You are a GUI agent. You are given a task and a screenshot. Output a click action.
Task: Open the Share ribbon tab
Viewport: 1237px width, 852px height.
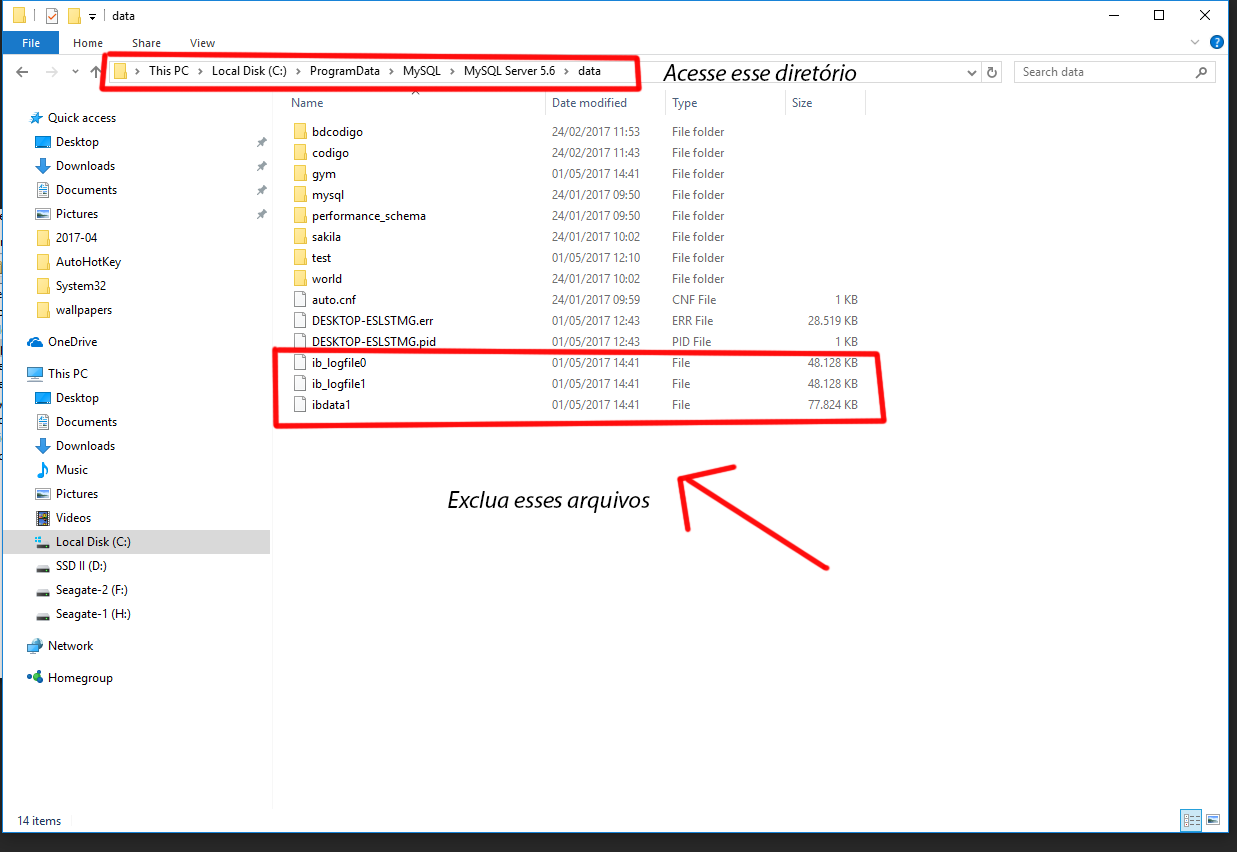(146, 43)
